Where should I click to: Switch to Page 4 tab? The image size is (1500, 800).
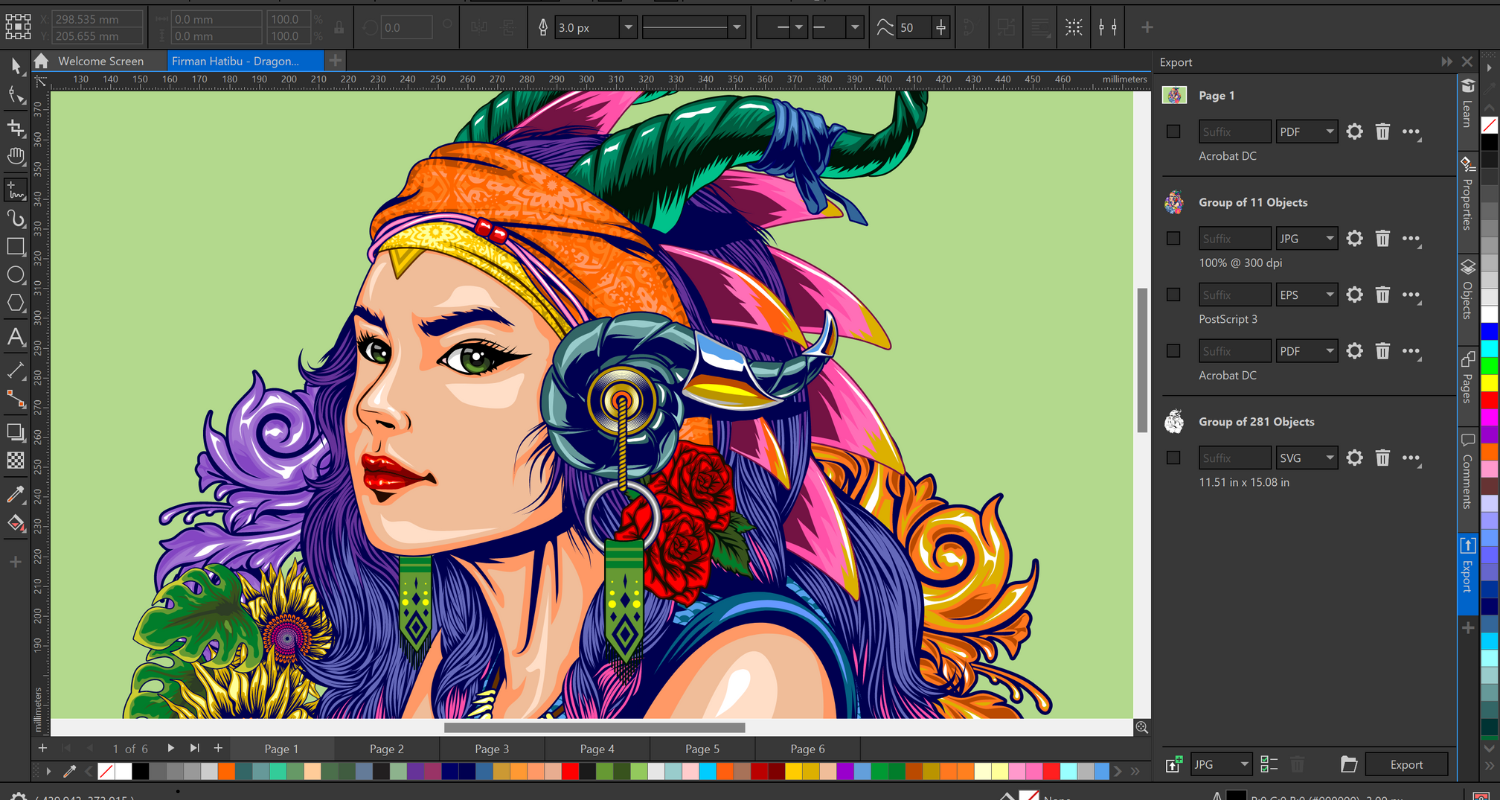(x=597, y=748)
